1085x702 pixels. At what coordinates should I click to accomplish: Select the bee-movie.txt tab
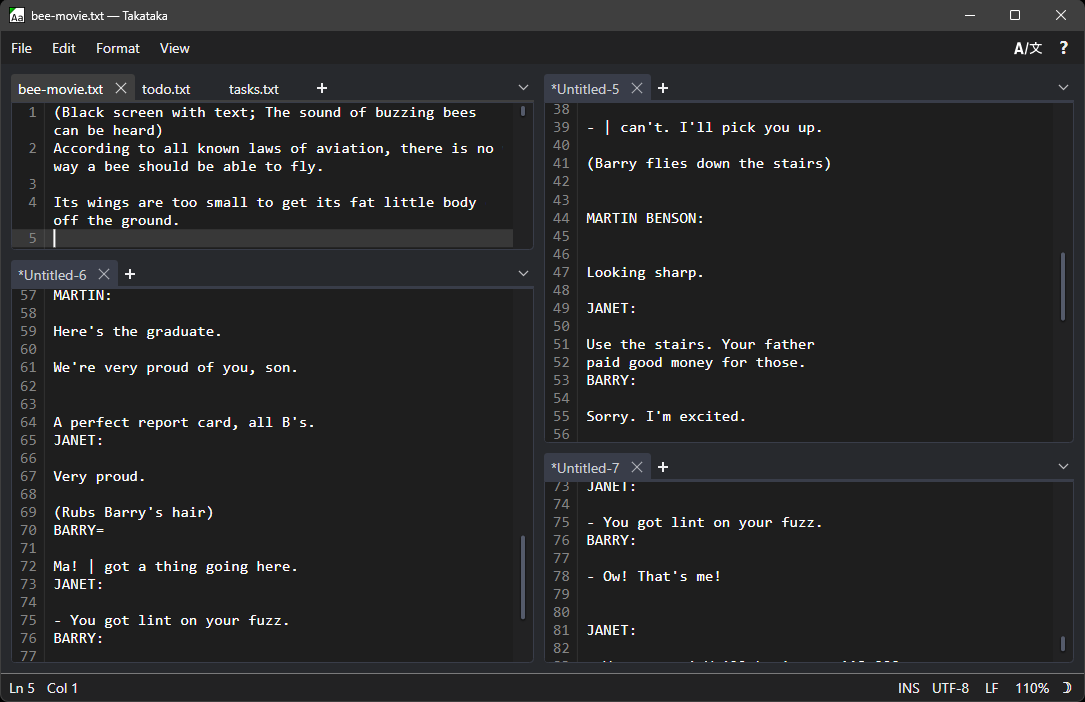click(61, 89)
